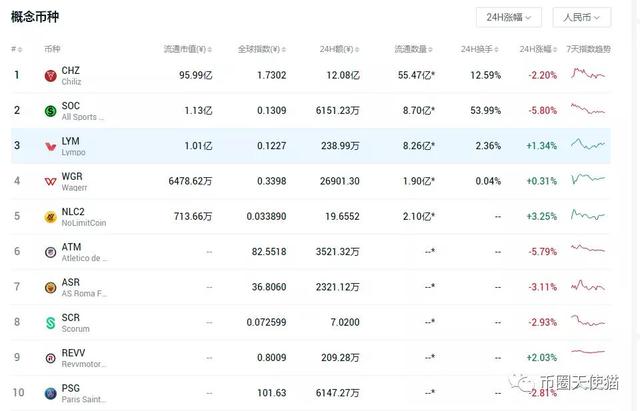Click the 概念币种 section title
The image size is (640, 411).
(x=35, y=17)
